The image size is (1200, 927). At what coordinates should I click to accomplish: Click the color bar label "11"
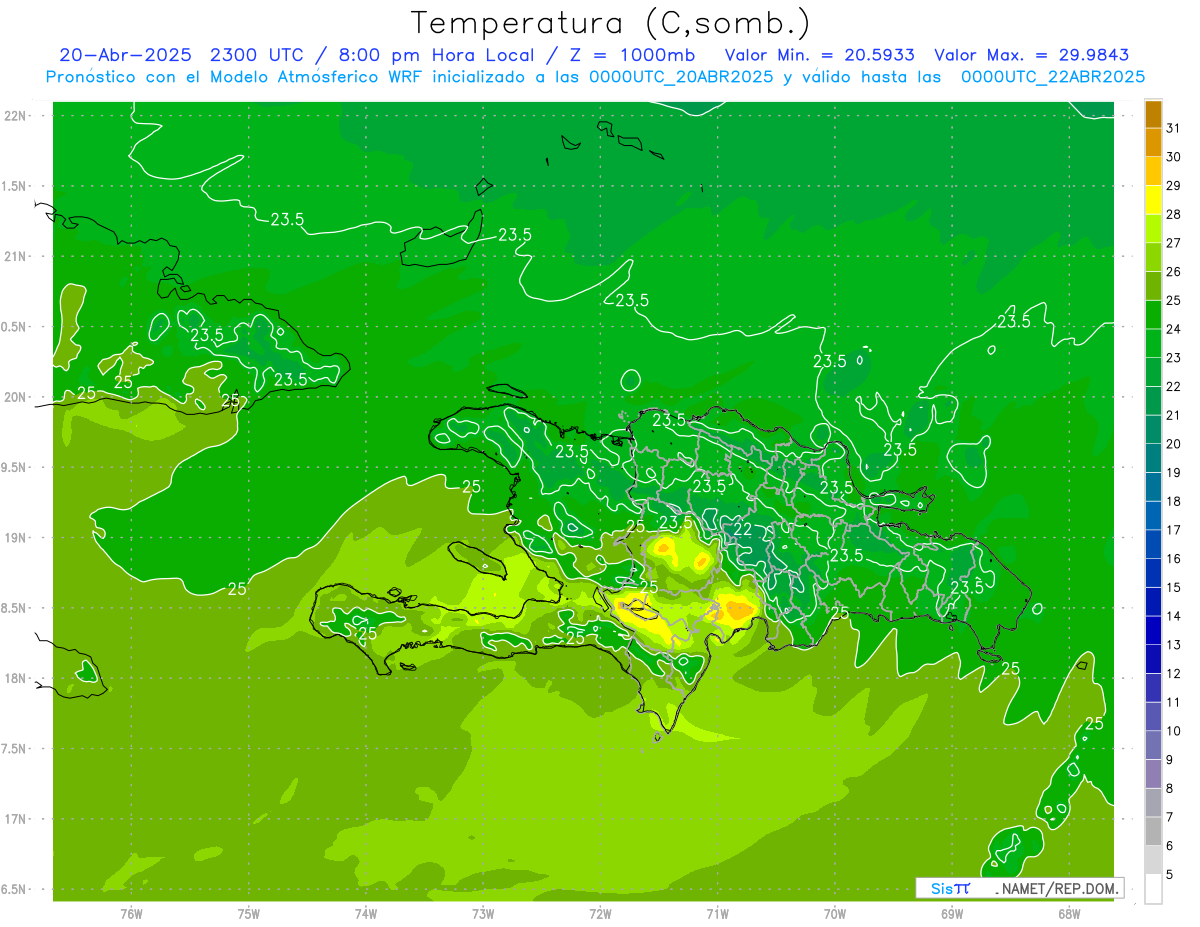1174,702
